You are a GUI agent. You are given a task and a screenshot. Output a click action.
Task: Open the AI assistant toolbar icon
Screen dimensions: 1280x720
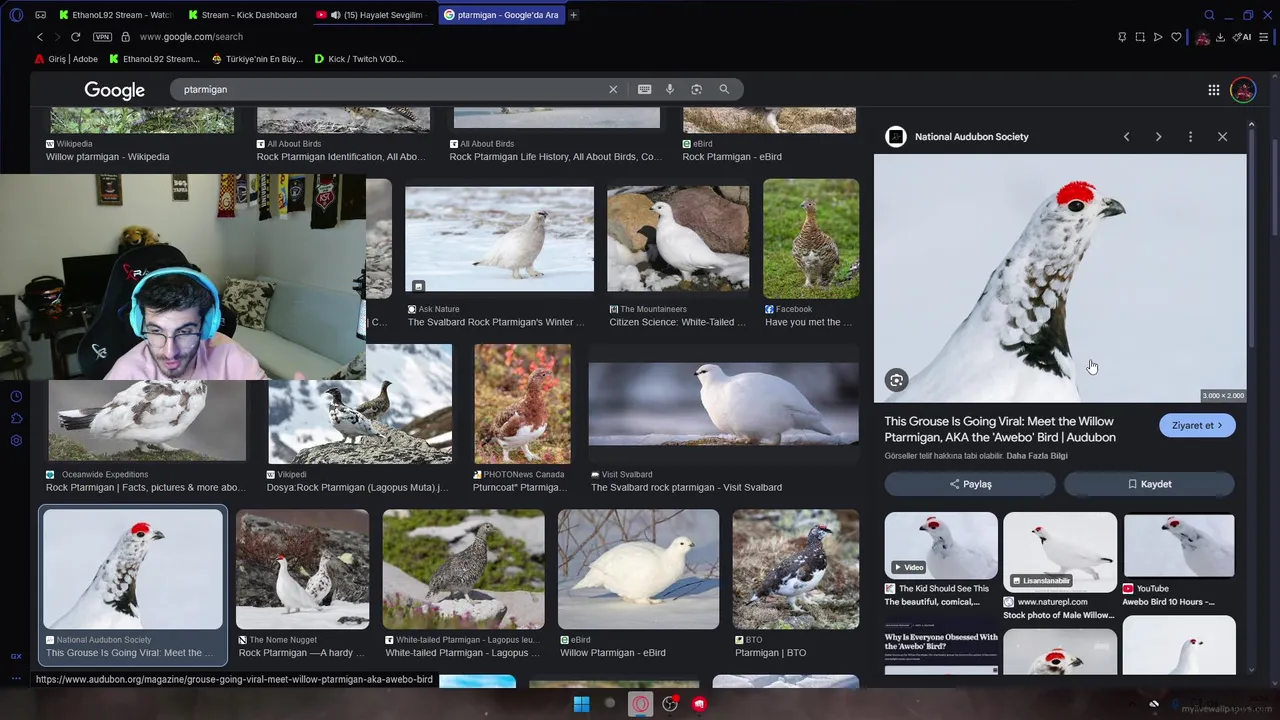pos(1243,37)
